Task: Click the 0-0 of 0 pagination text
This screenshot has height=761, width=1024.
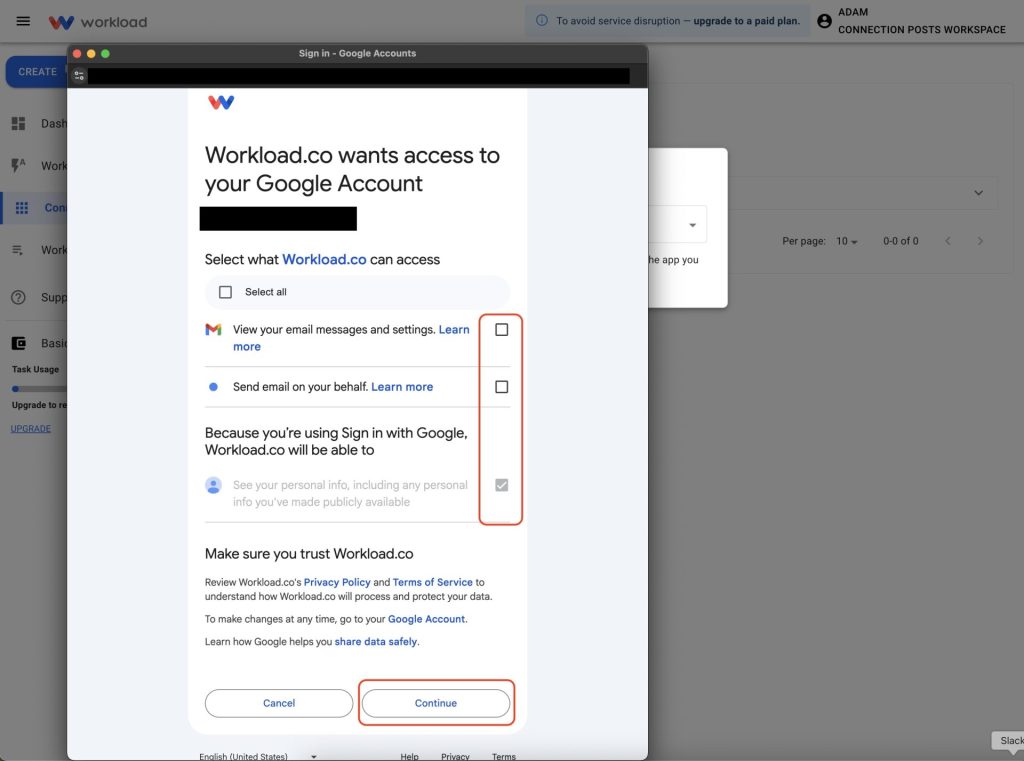Action: (901, 241)
